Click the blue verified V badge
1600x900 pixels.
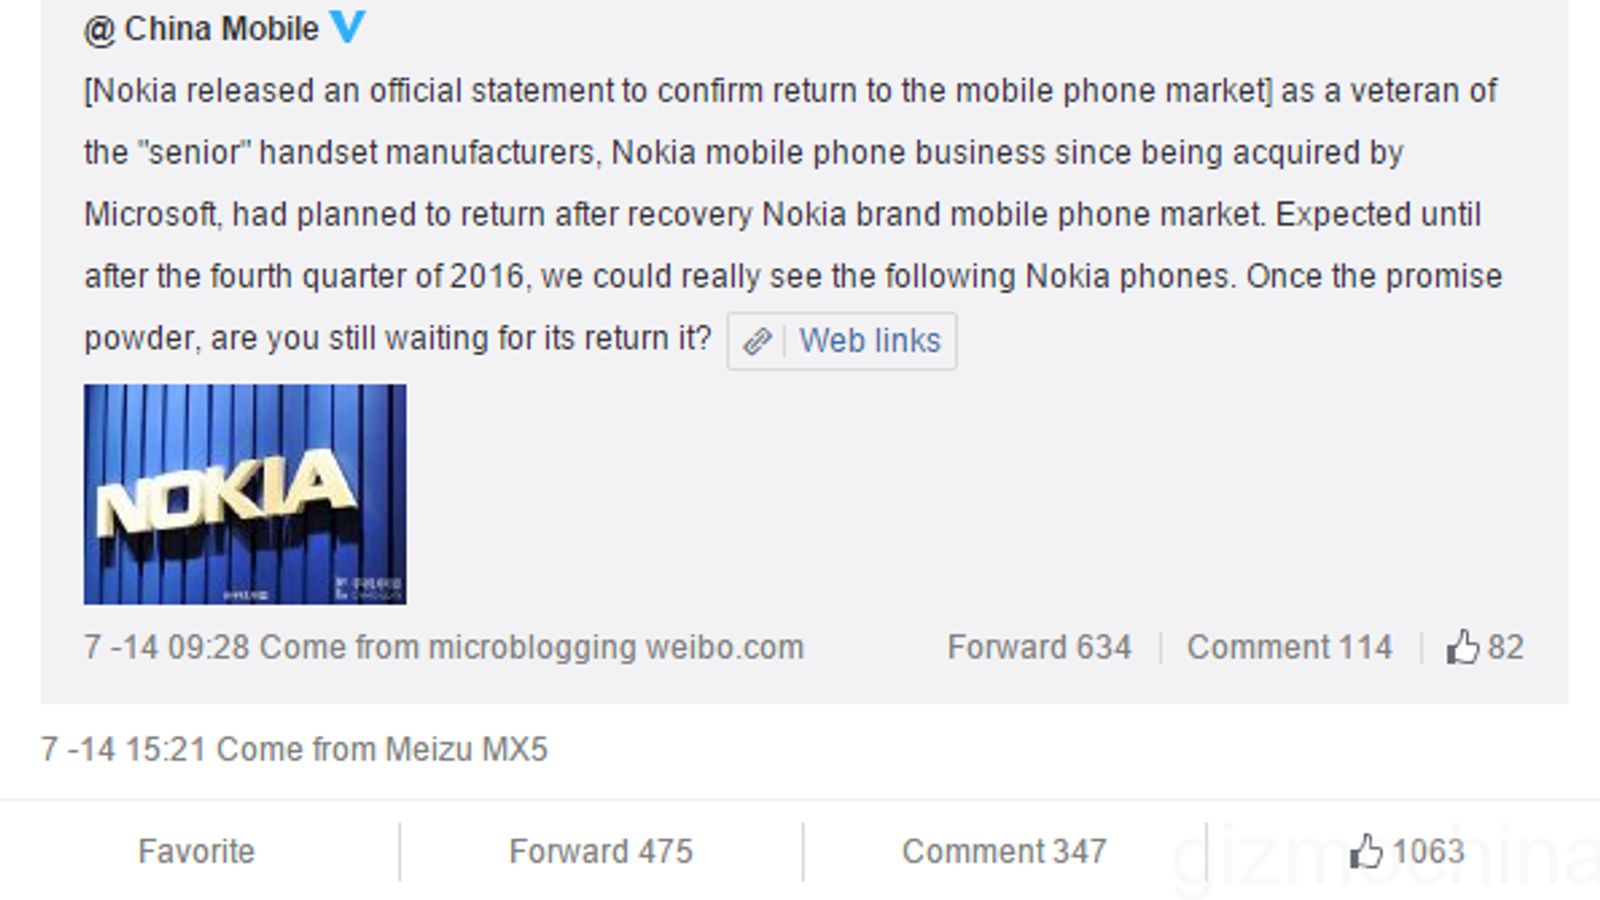click(347, 26)
